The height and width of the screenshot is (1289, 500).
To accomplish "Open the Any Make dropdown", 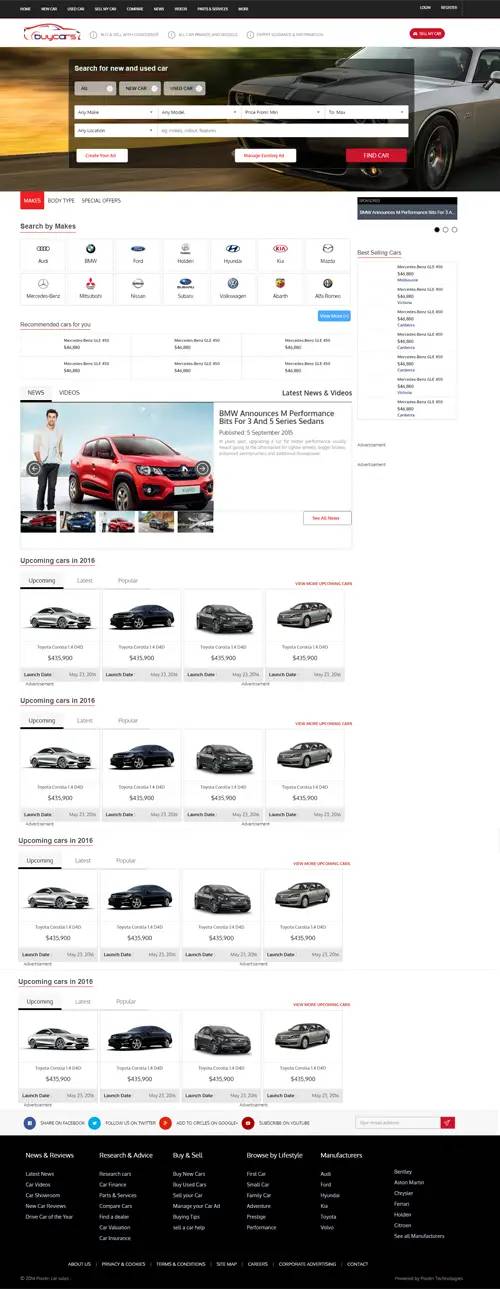I will (x=116, y=112).
